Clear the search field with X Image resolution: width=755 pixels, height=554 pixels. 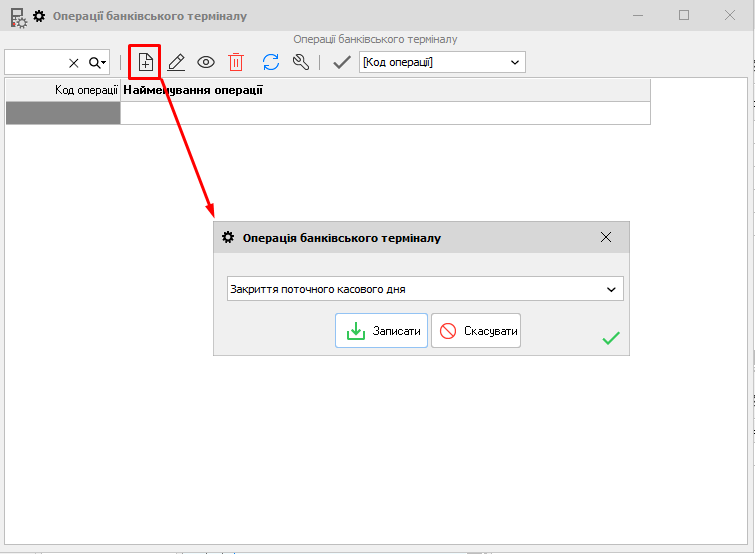73,62
